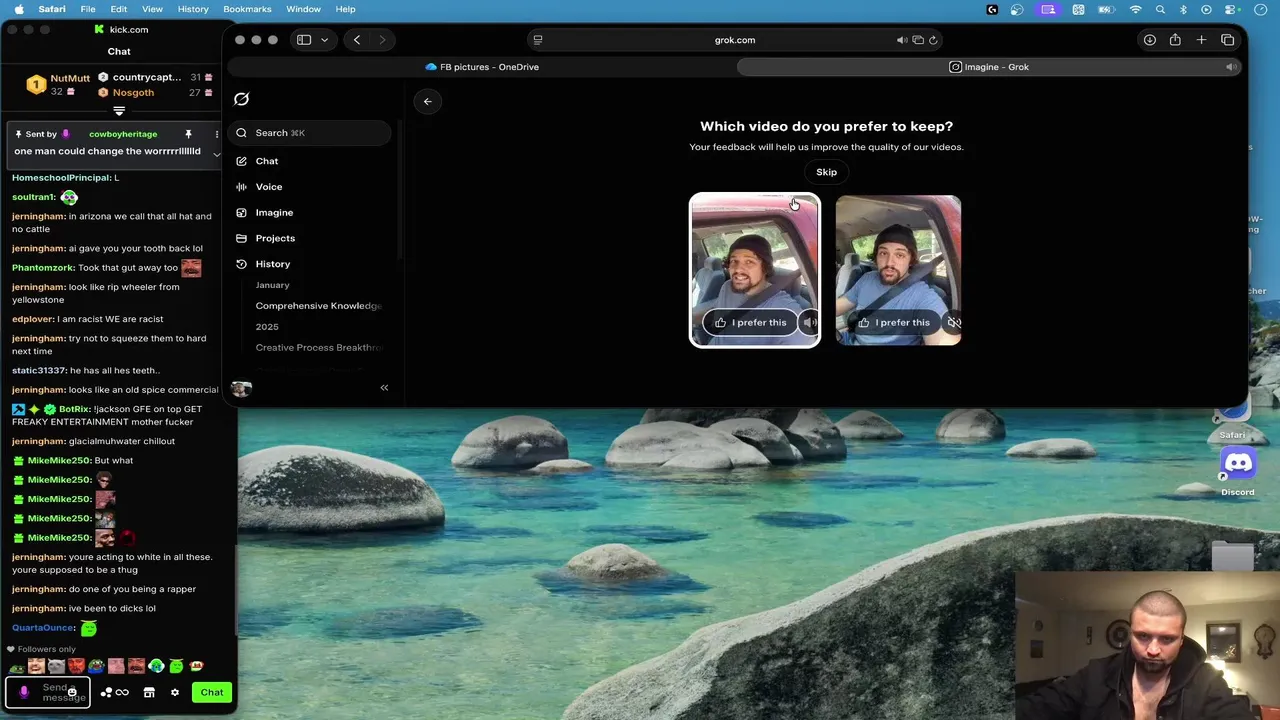Show the Safari tab overview
The image size is (1280, 720).
pyautogui.click(x=1227, y=40)
